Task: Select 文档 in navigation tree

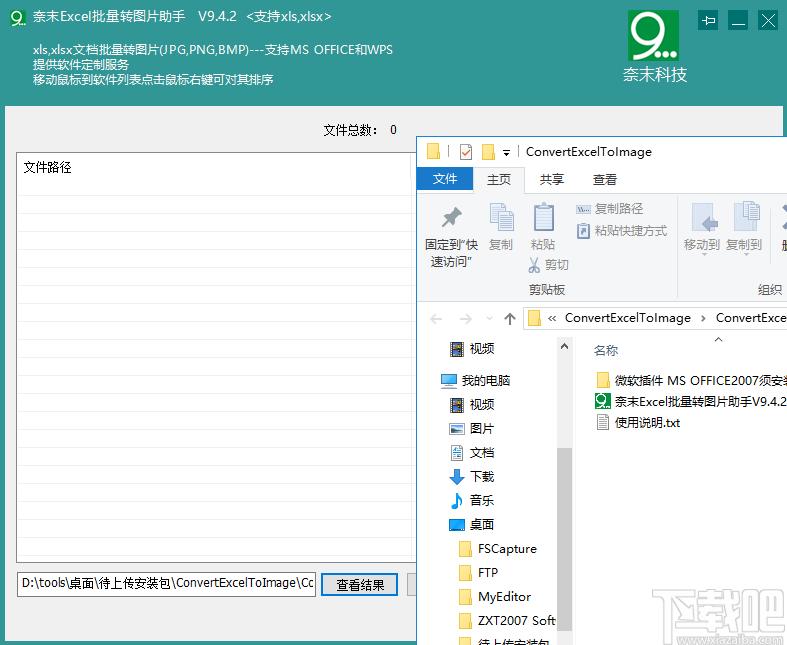Action: click(x=472, y=453)
